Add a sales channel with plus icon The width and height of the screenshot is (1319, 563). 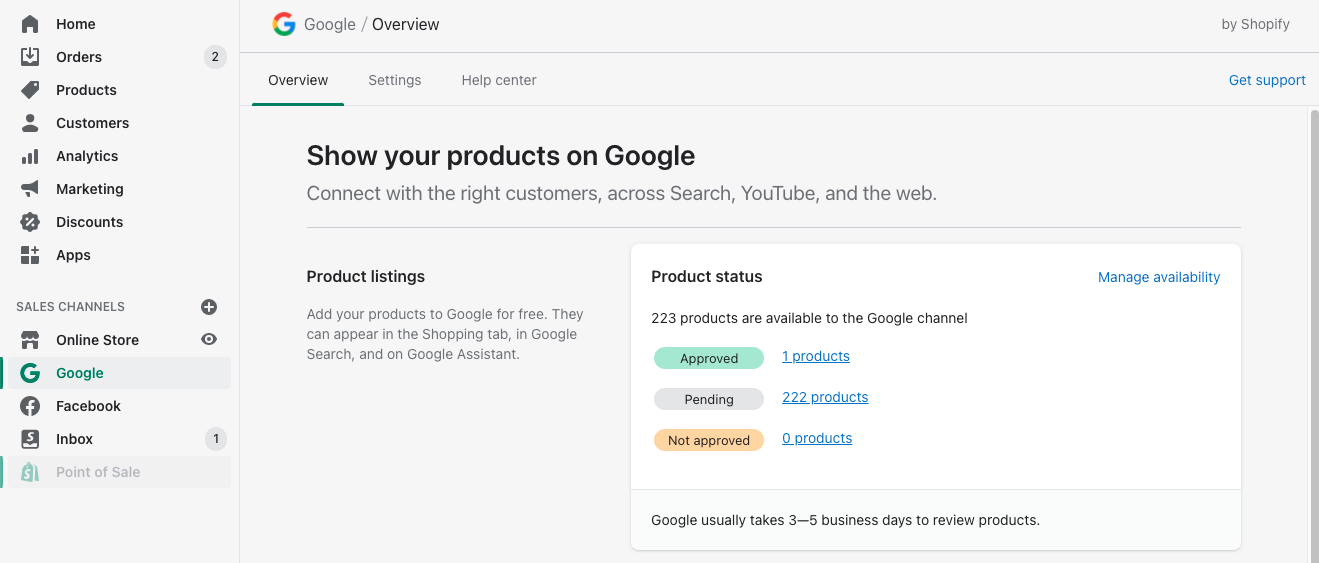[209, 307]
